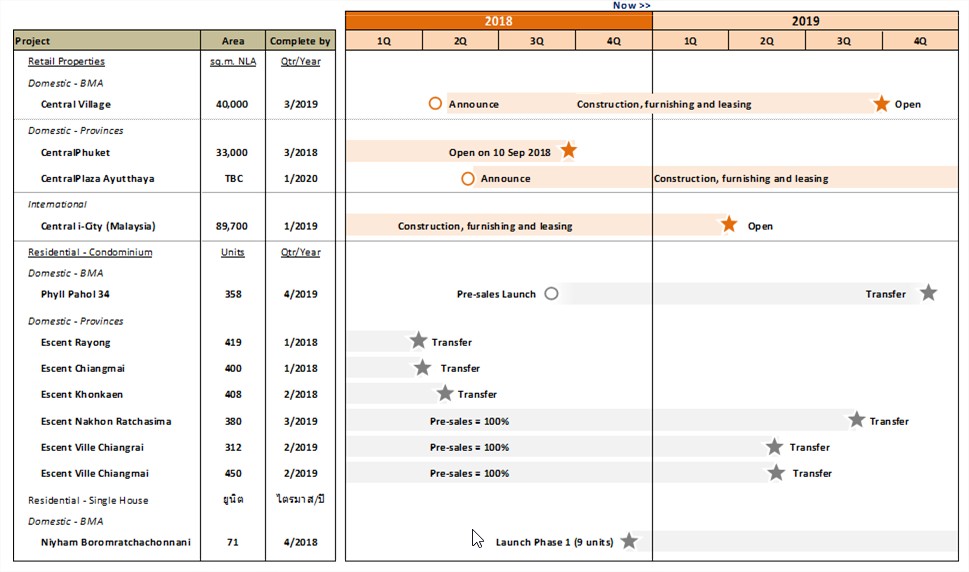
Task: Click the Project column header
Action: [x=107, y=41]
